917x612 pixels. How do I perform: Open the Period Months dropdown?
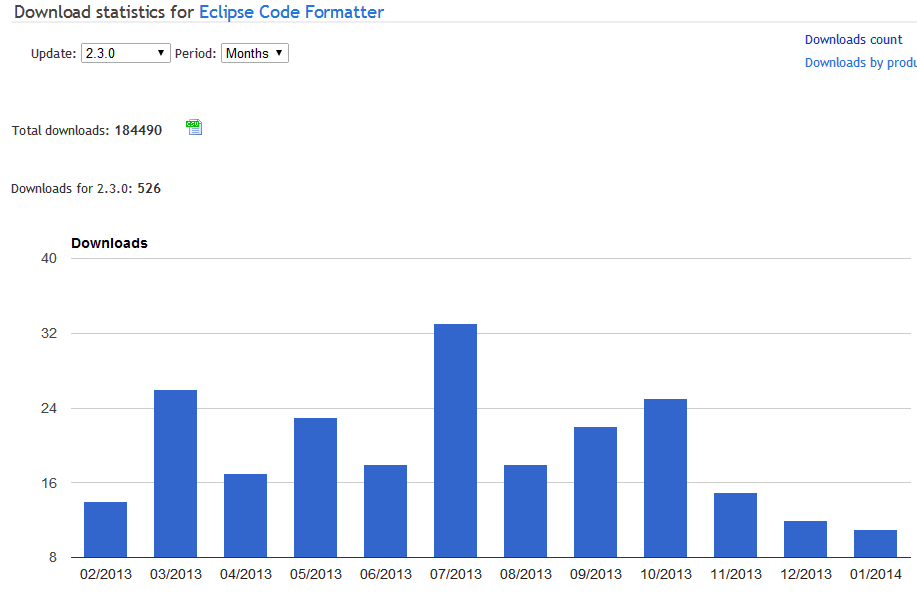click(254, 53)
